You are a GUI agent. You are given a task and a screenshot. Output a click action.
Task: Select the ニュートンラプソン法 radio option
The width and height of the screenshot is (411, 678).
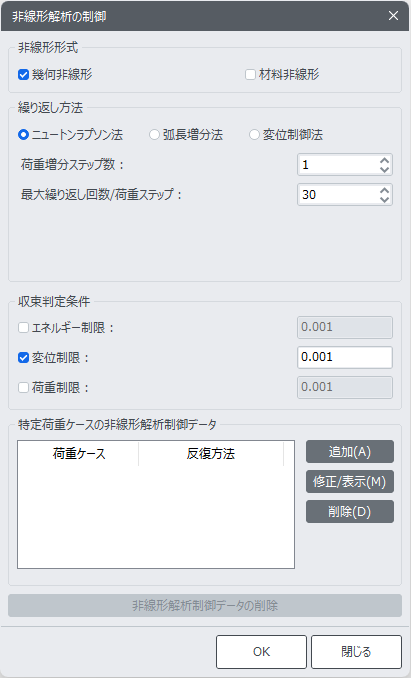(x=23, y=135)
